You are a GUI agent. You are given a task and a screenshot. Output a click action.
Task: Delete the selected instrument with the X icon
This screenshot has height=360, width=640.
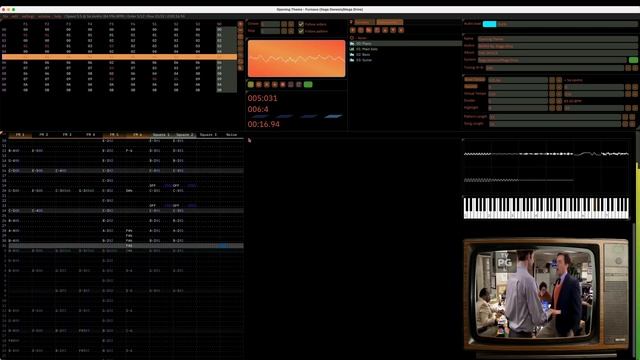point(401,30)
